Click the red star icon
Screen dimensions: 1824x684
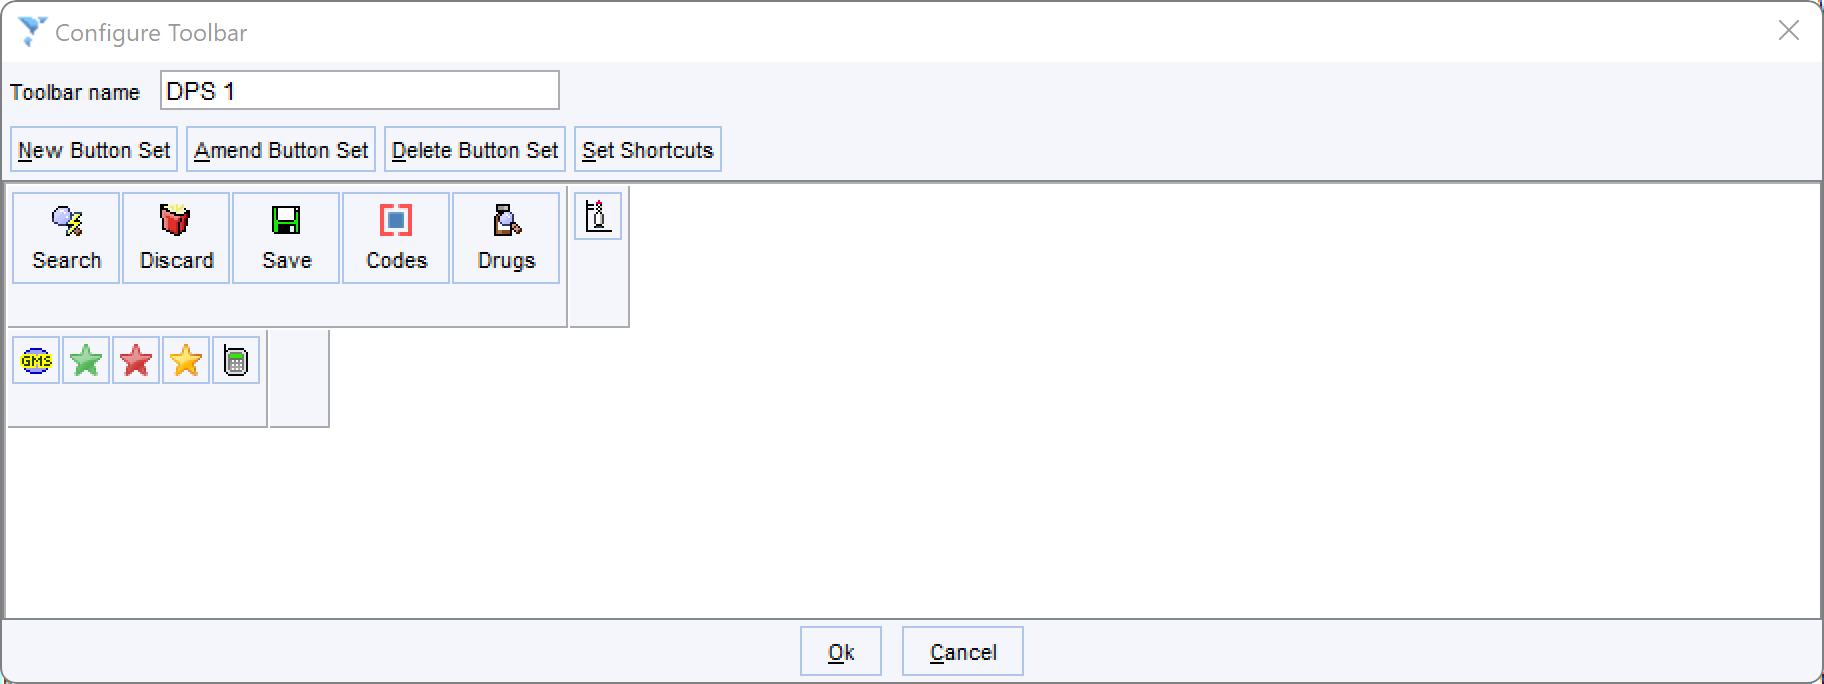136,360
